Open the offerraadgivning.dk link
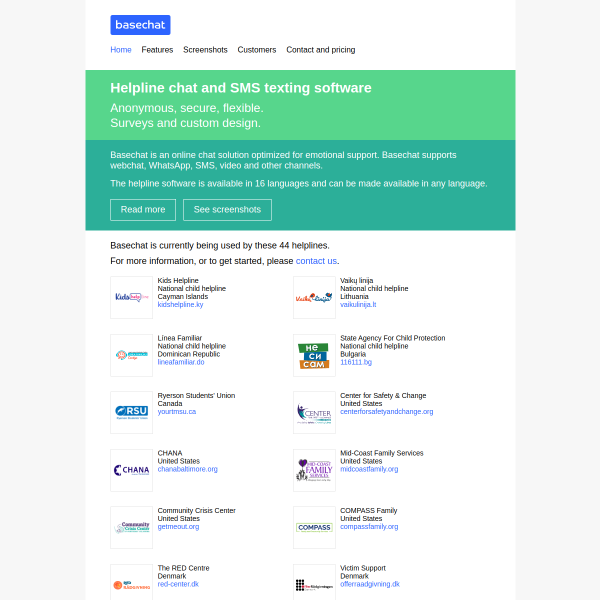This screenshot has width=600, height=600. pos(370,584)
